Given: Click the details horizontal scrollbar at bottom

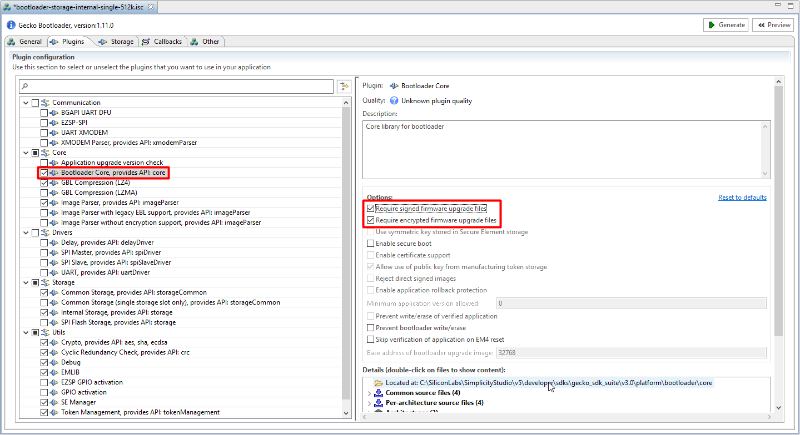Looking at the screenshot, I should pyautogui.click(x=567, y=417).
